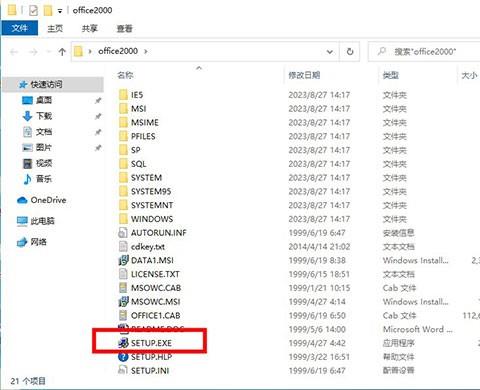Screen dimensions: 480x390
Task: Select the WINDOWS folder icon
Action: (123, 219)
